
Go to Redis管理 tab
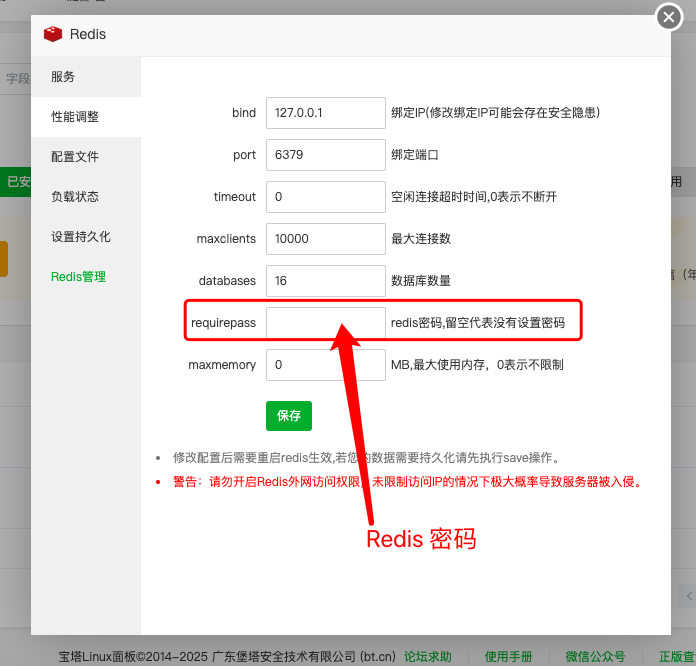pyautogui.click(x=86, y=277)
